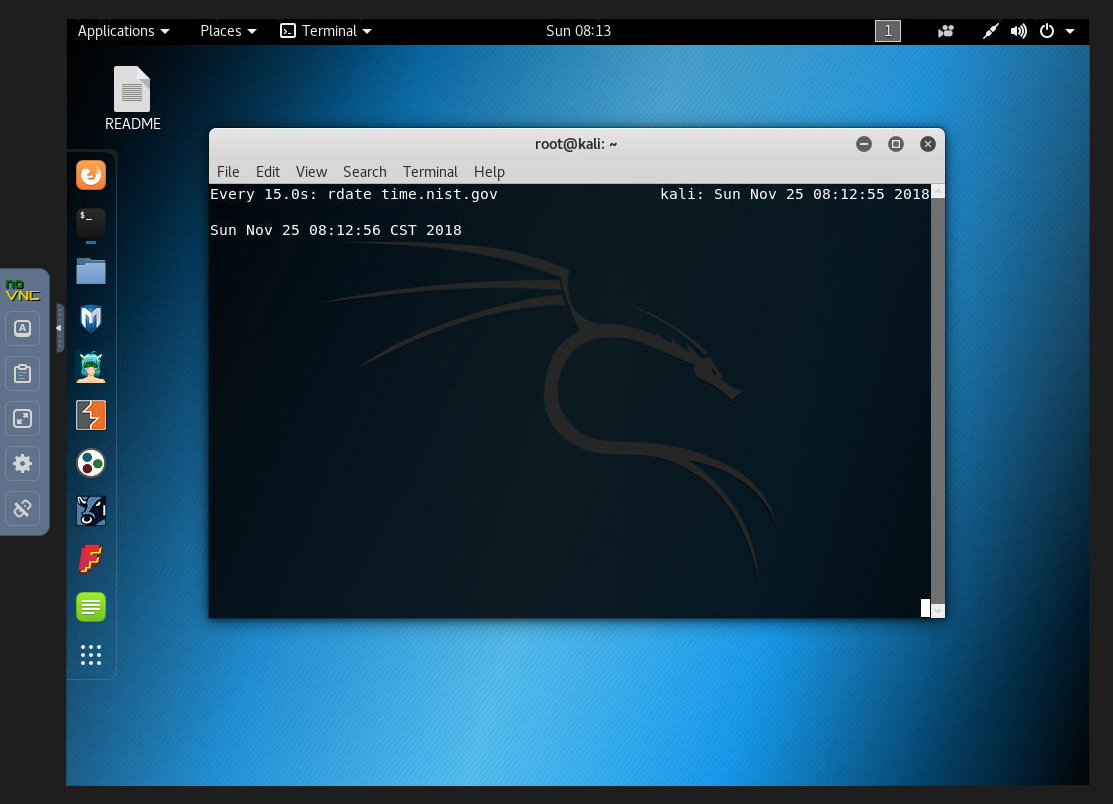Open noVNC settings gear
Viewport: 1113px width, 804px height.
(x=23, y=463)
